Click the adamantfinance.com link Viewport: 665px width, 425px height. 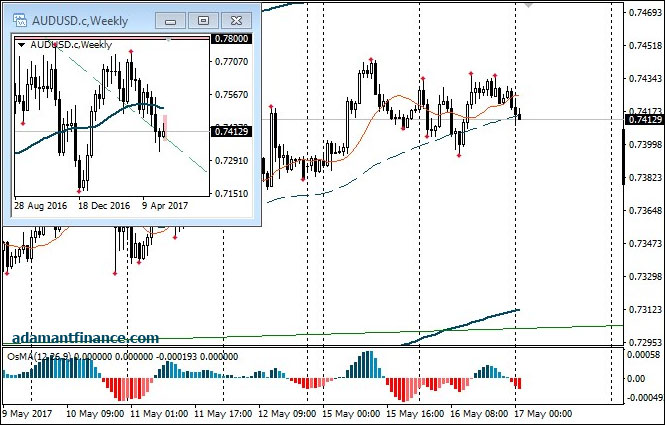(x=86, y=338)
